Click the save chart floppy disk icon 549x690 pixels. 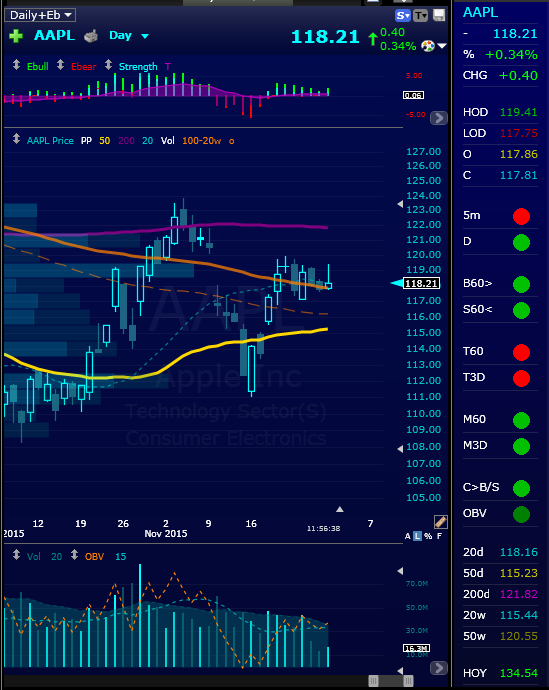point(439,15)
